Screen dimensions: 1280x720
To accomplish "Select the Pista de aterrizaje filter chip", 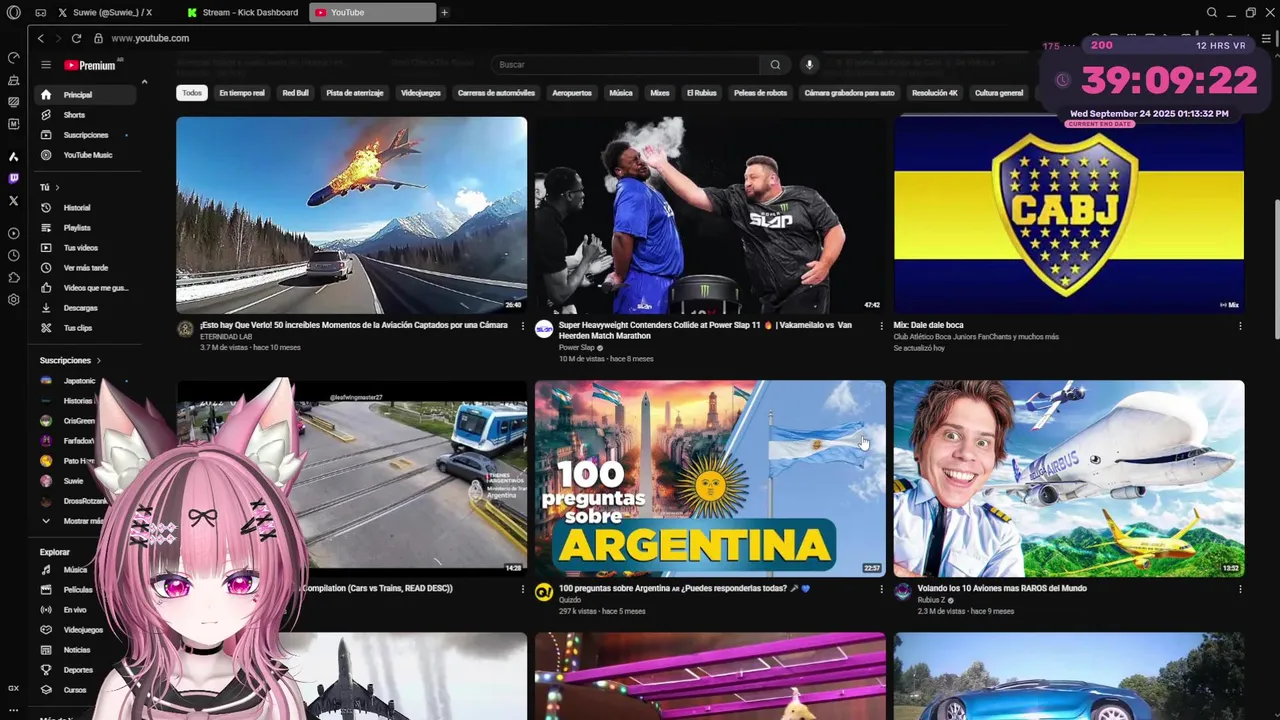I will pos(355,93).
